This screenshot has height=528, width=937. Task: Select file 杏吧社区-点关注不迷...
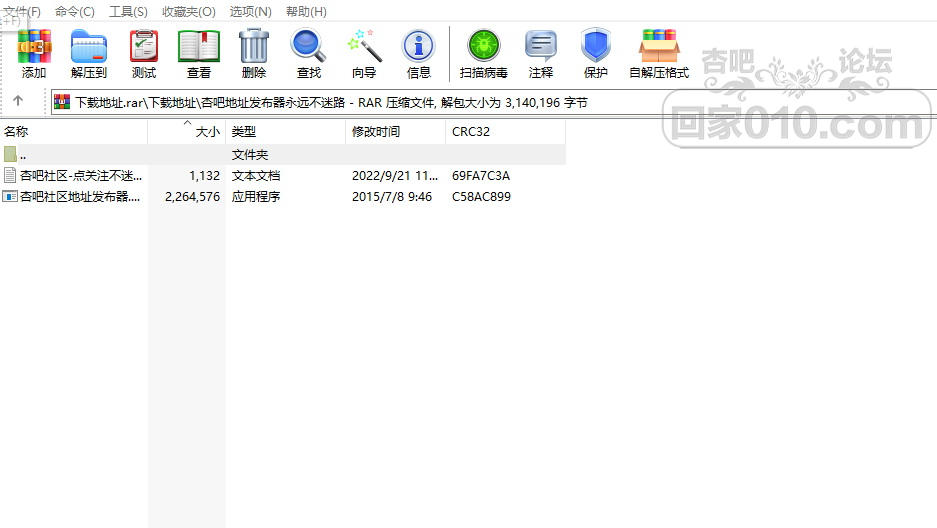tap(81, 176)
